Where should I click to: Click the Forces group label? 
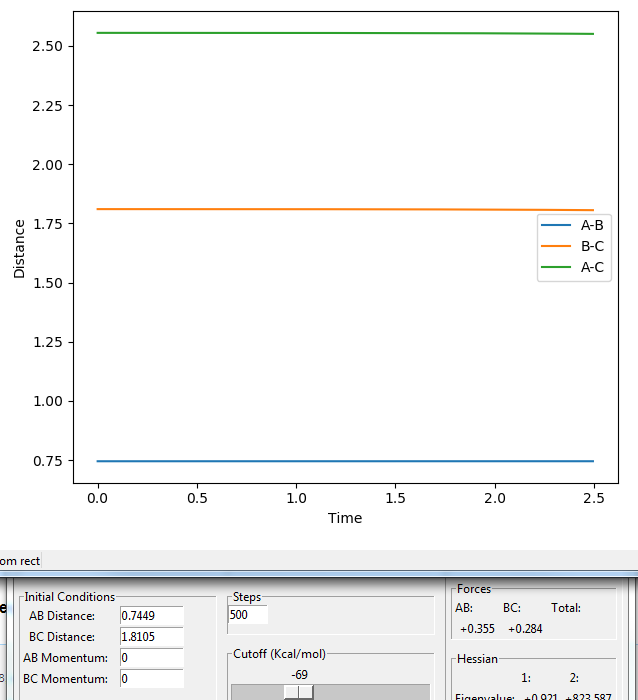[474, 589]
